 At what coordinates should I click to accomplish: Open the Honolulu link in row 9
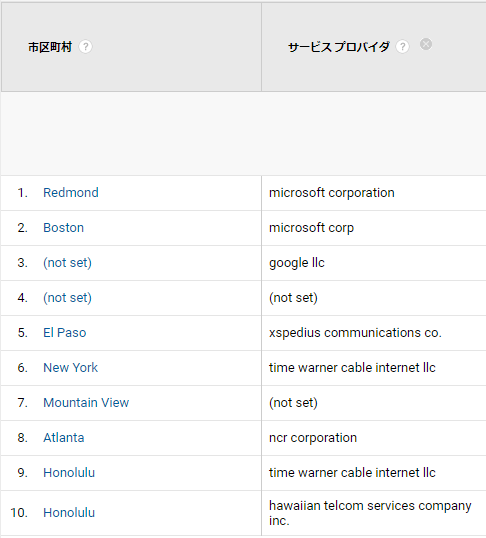click(x=69, y=473)
